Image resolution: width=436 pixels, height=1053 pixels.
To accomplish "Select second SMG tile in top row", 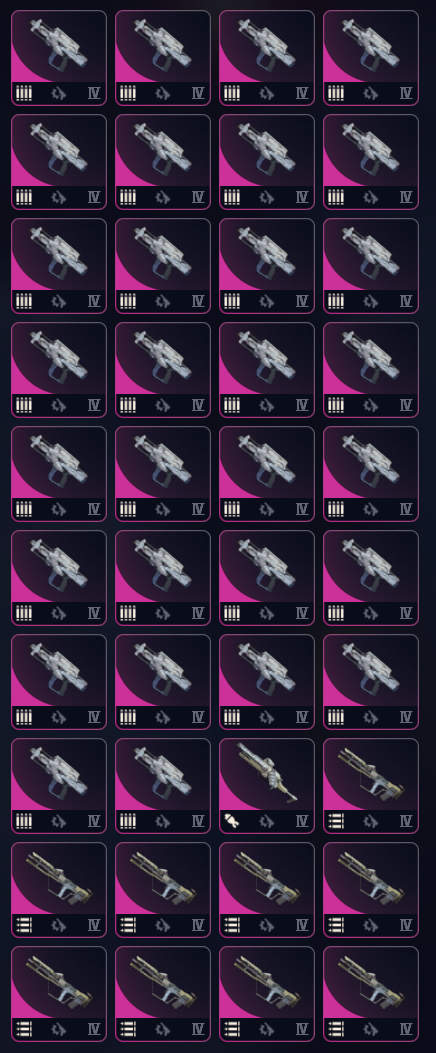I will (x=163, y=58).
